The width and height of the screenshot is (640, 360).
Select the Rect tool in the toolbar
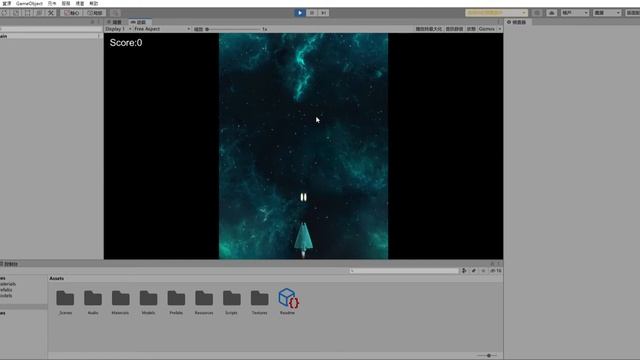tap(28, 13)
